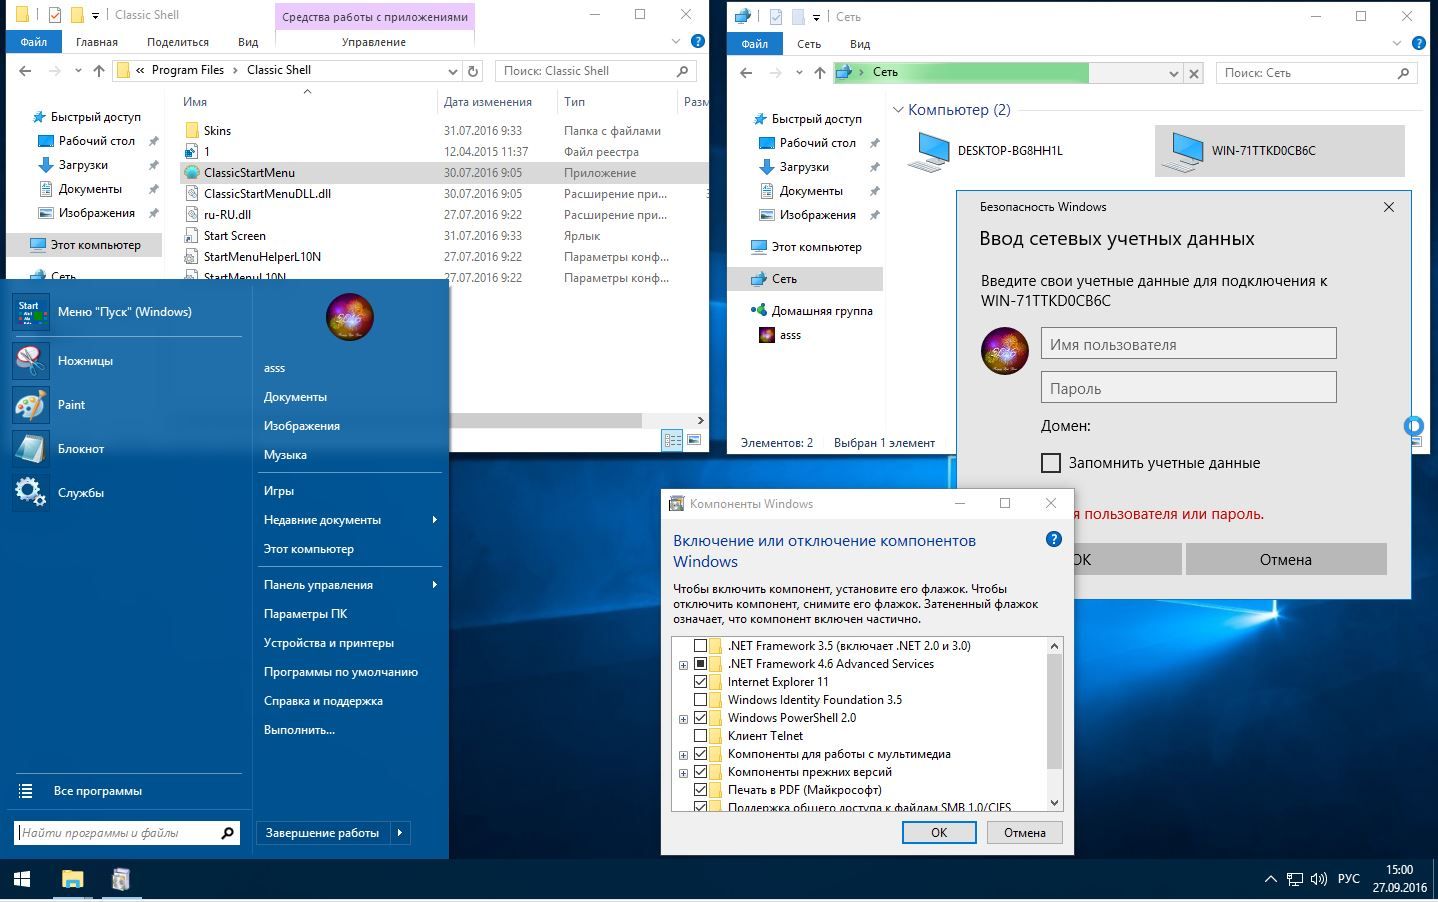Open Windows Components taskbar icon
The height and width of the screenshot is (902, 1438).
point(121,879)
